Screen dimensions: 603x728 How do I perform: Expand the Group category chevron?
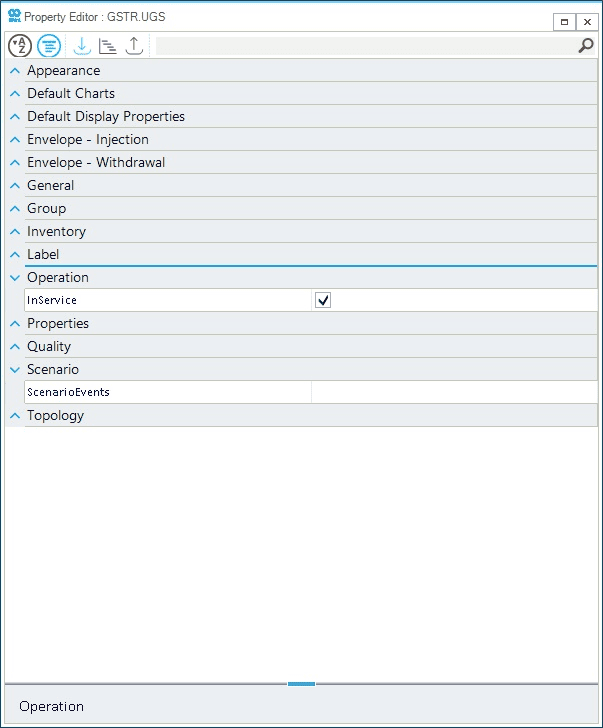pos(15,208)
